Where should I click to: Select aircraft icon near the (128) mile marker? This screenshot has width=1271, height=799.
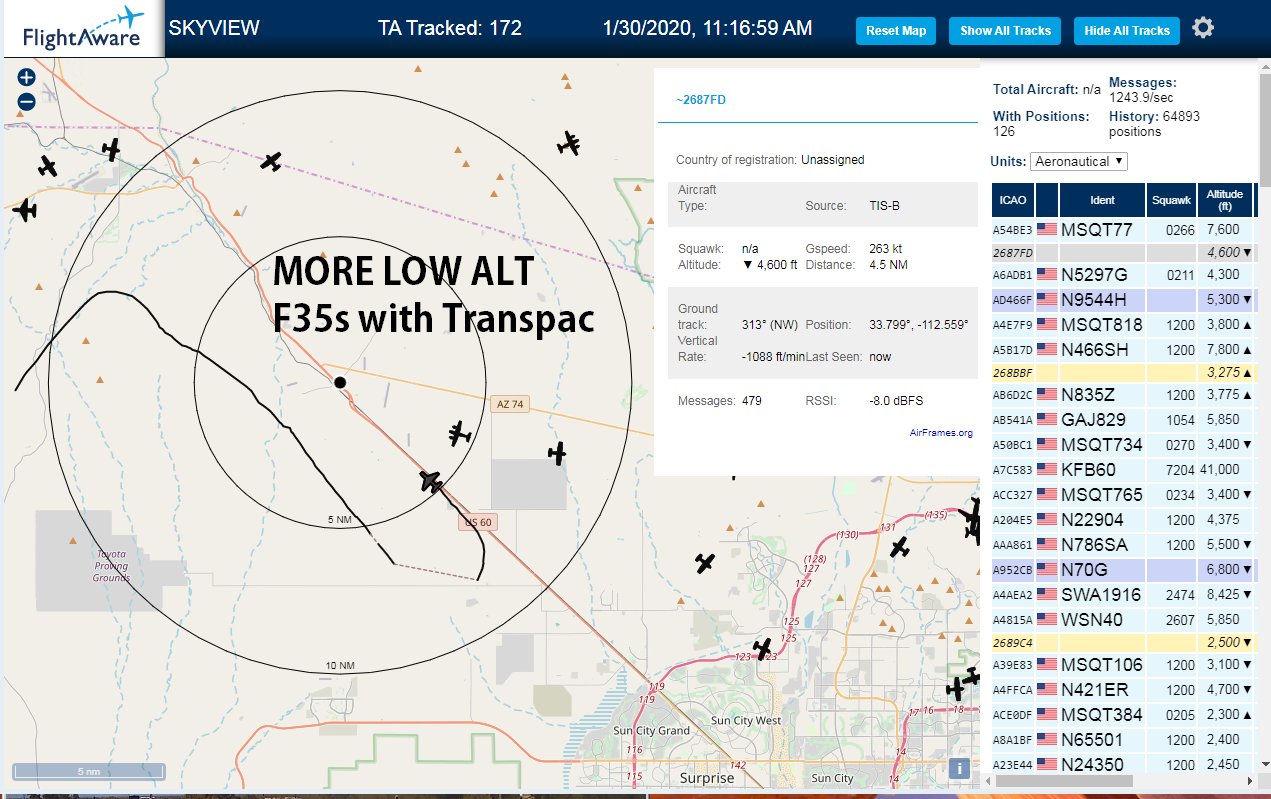[706, 563]
